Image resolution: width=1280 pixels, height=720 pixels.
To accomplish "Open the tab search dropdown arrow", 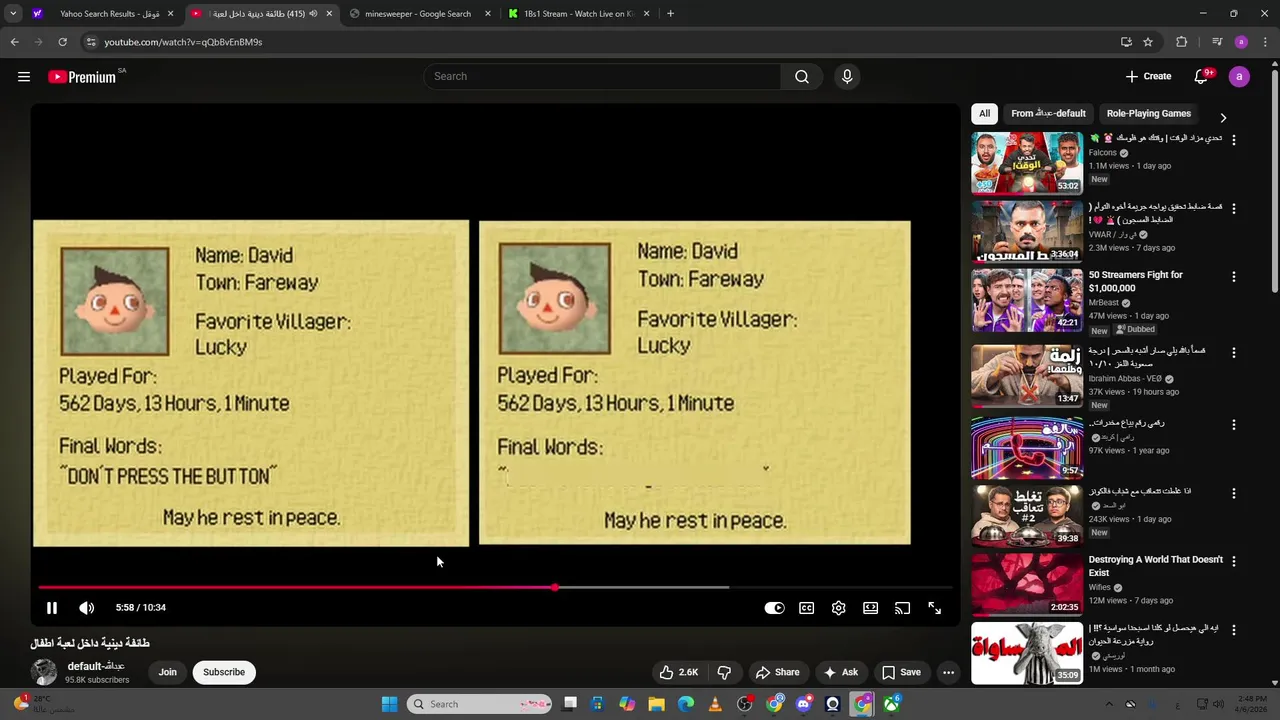I will click(x=13, y=14).
